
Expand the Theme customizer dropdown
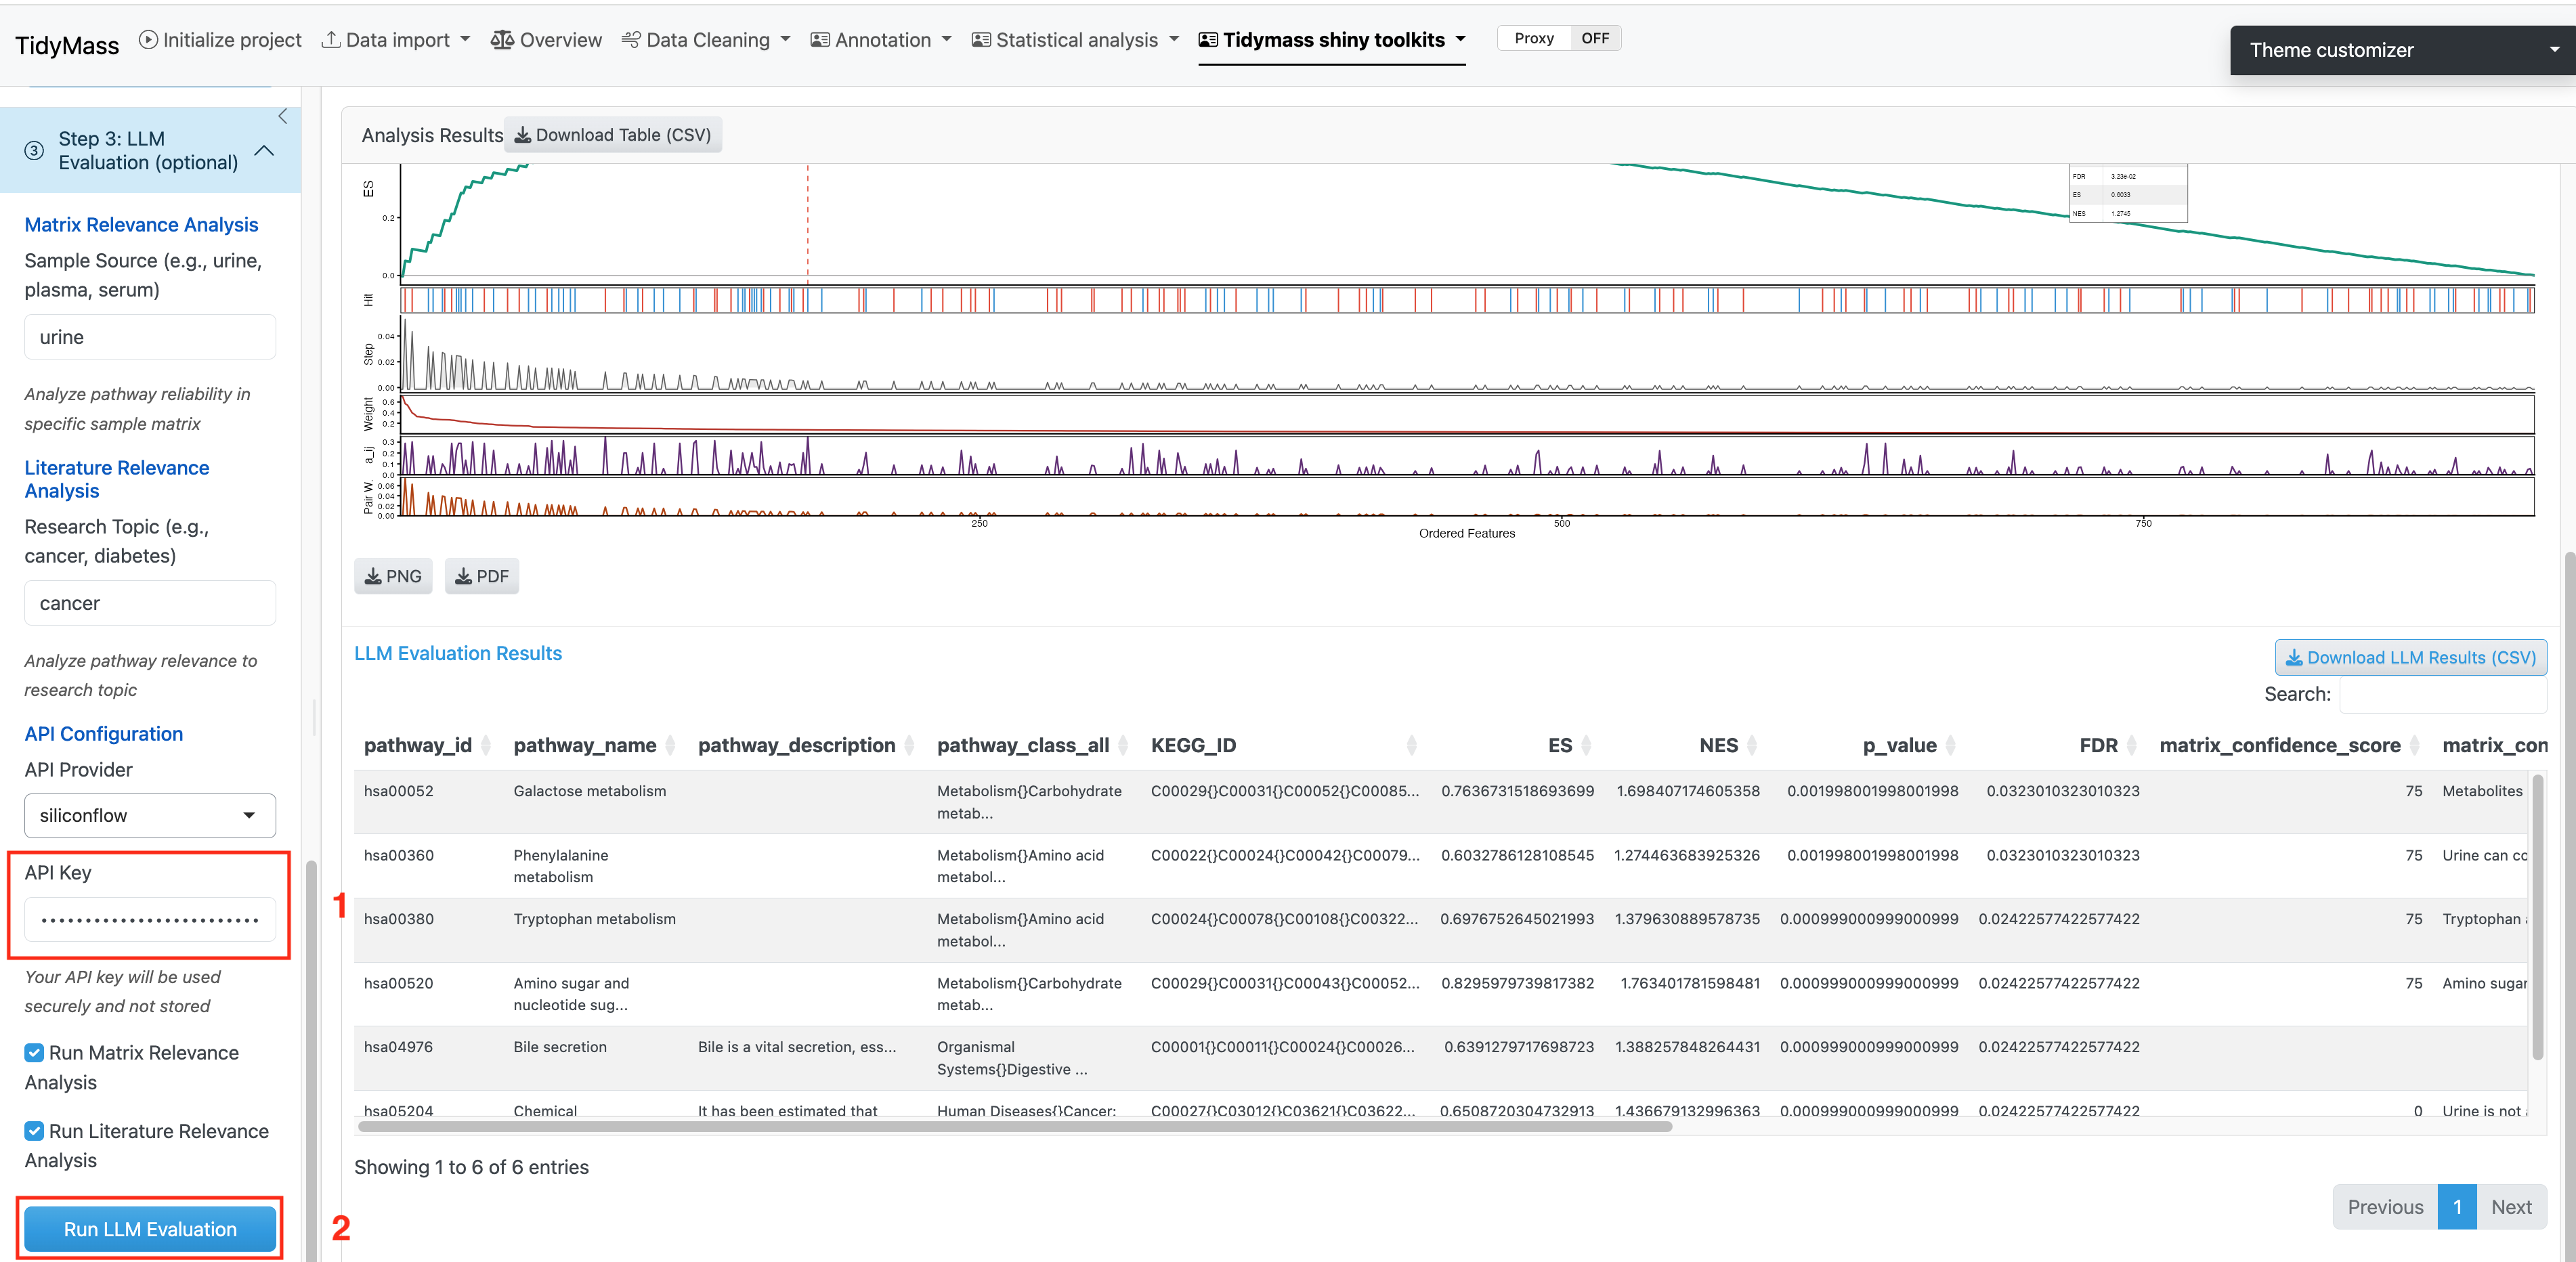2400,50
